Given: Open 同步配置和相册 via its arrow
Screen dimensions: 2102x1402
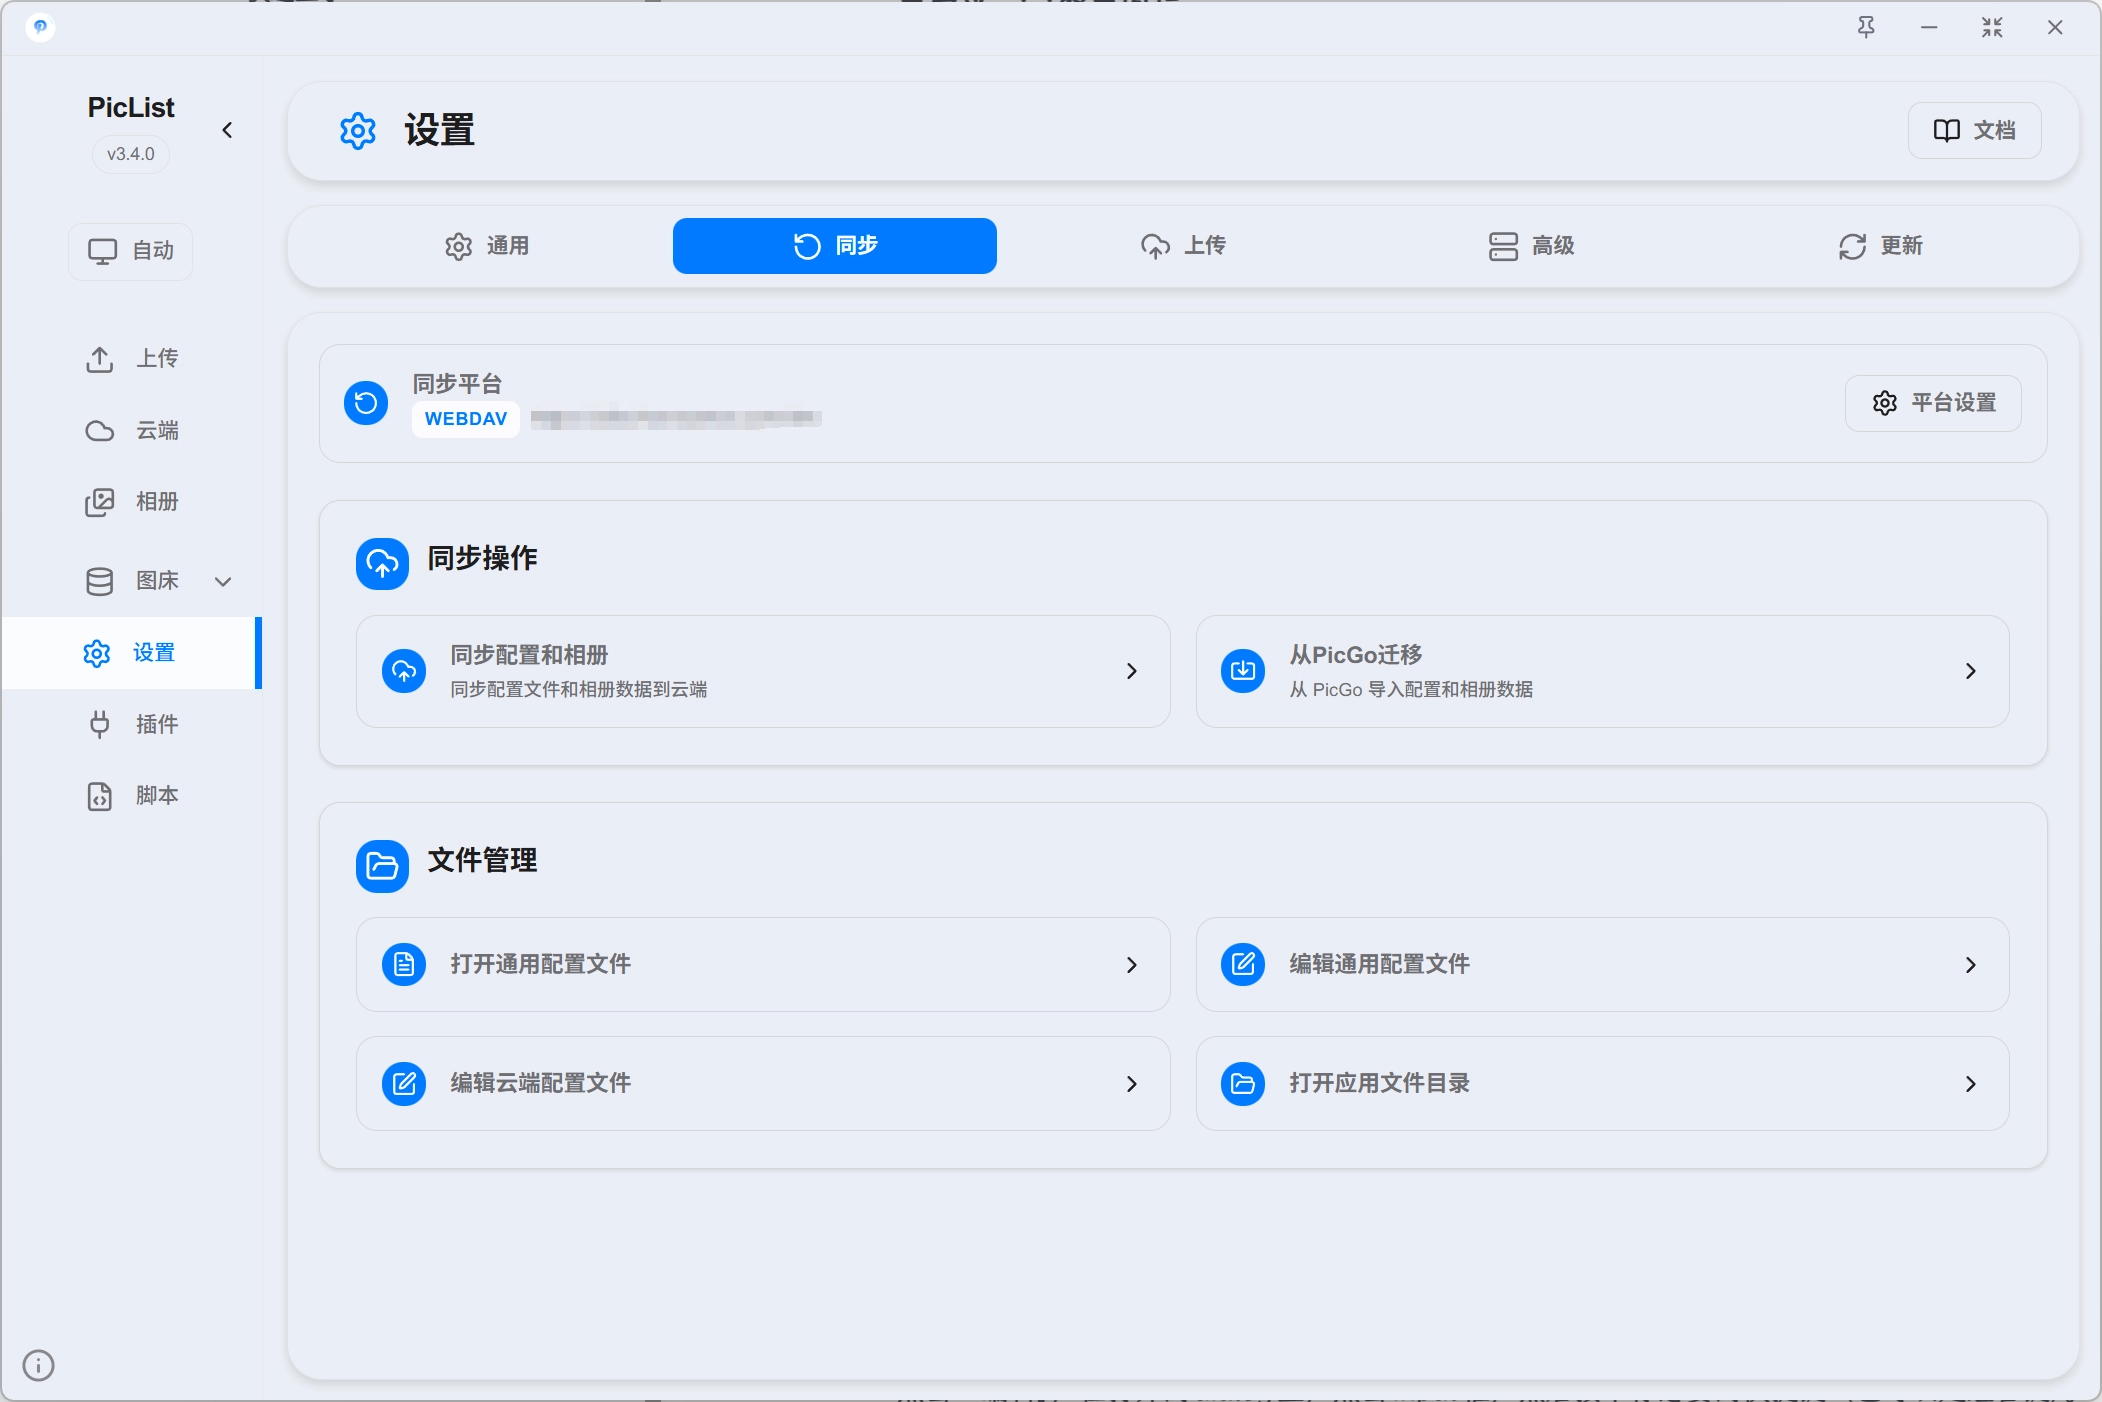Looking at the screenshot, I should pos(1132,671).
